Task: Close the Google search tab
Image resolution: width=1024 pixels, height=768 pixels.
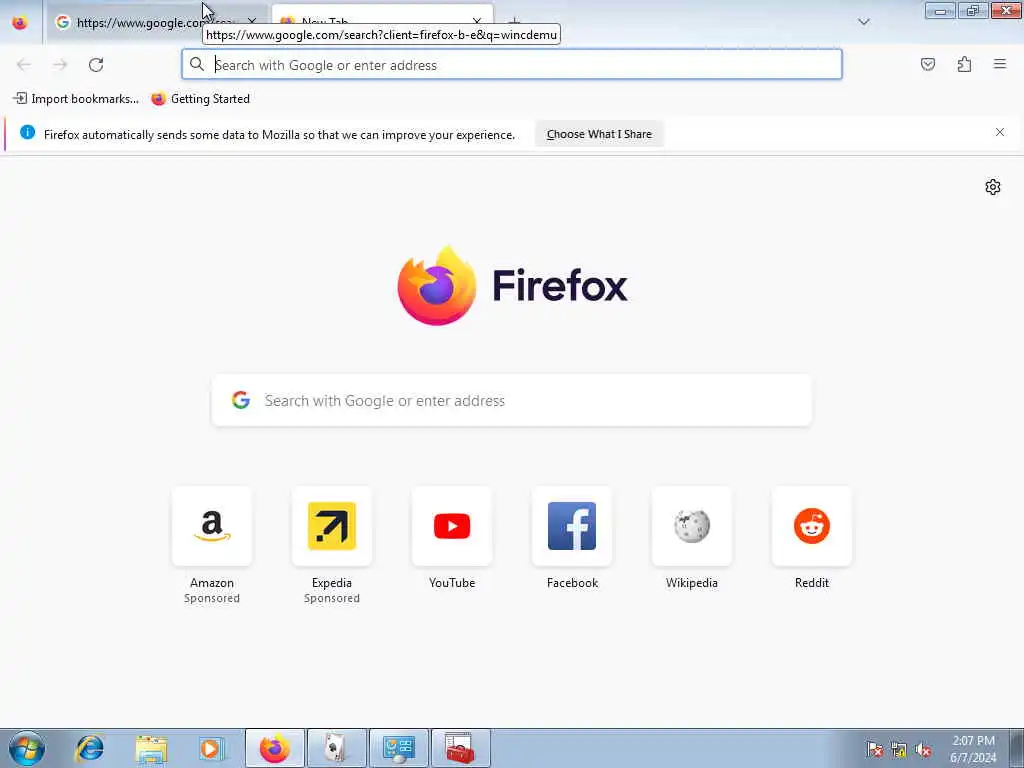Action: [x=252, y=22]
